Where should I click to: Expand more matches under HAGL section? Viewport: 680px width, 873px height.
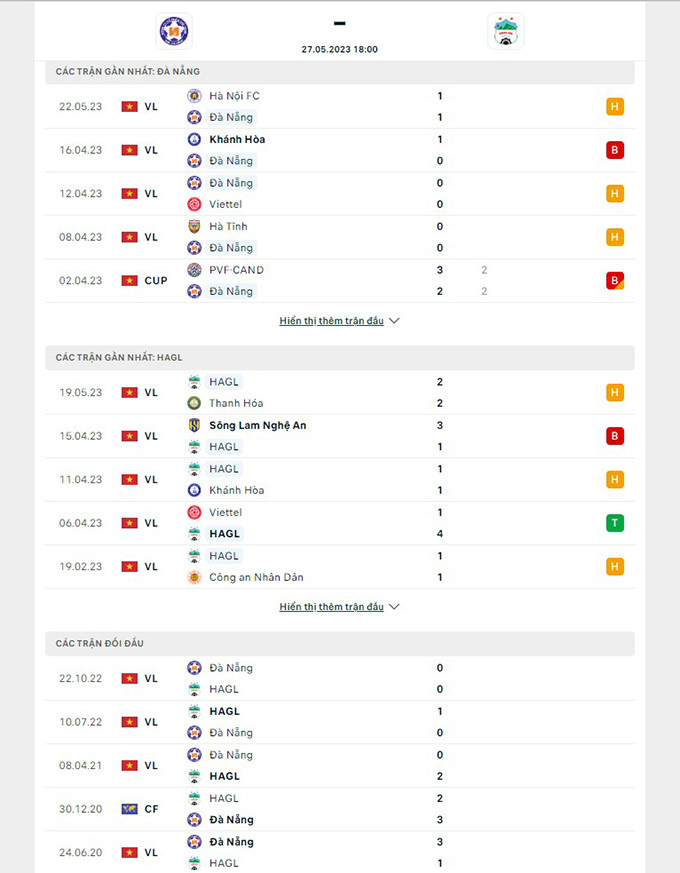pyautogui.click(x=339, y=607)
